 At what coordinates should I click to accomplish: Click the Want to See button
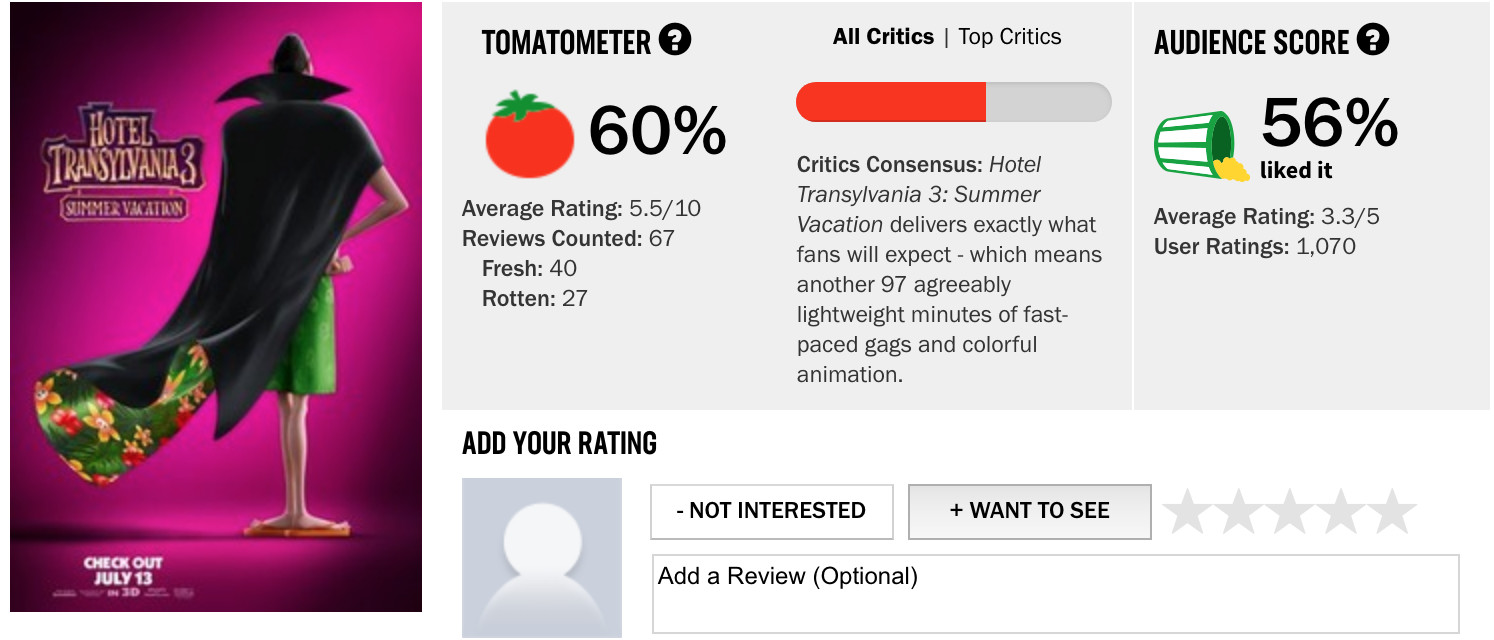1030,511
